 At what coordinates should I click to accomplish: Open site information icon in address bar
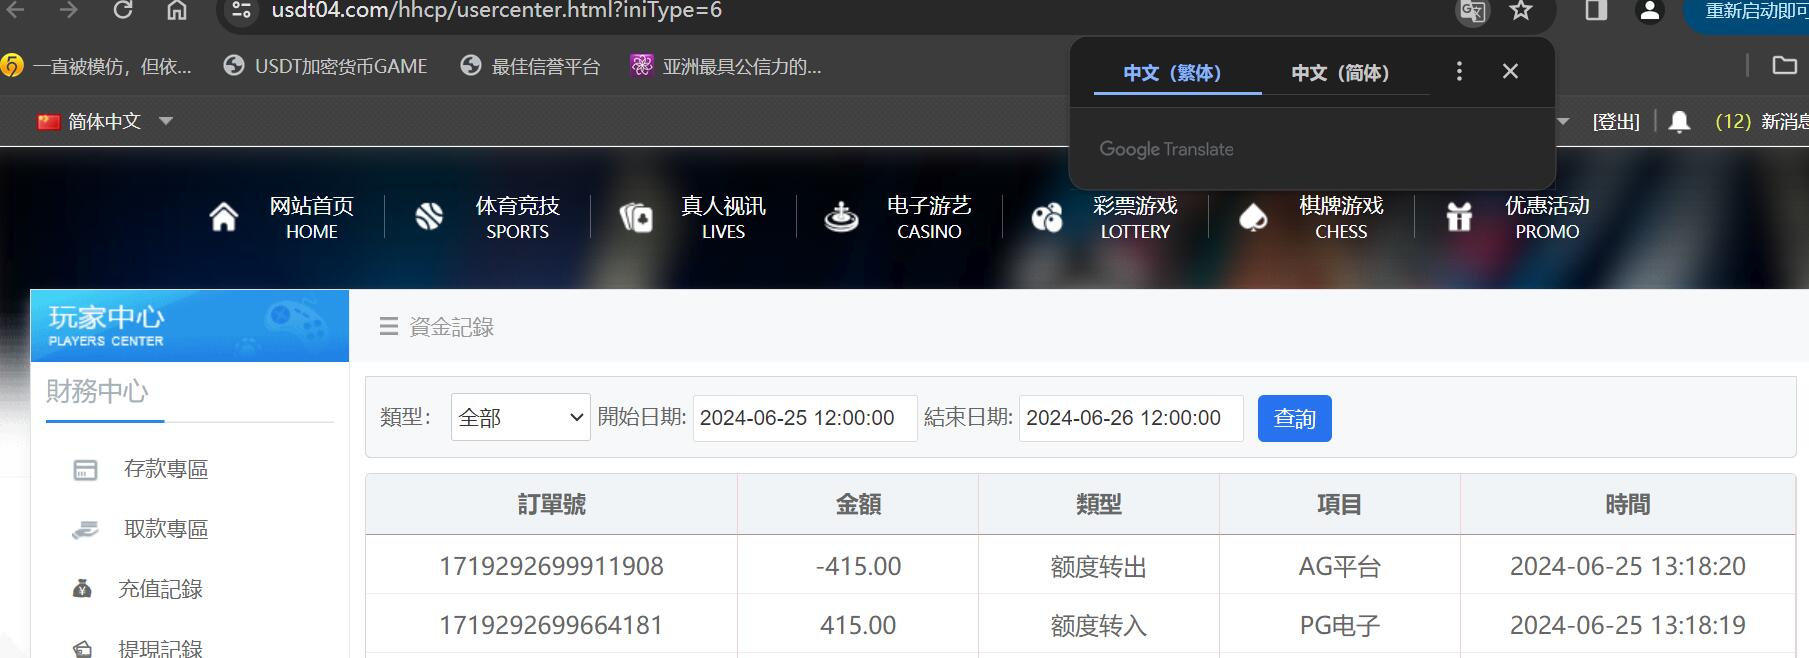[x=241, y=11]
